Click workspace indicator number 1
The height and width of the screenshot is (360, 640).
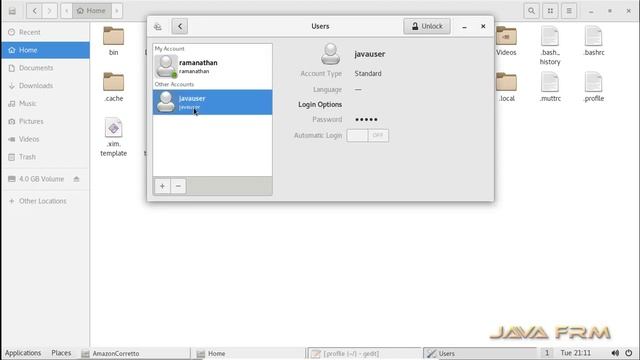click(547, 353)
